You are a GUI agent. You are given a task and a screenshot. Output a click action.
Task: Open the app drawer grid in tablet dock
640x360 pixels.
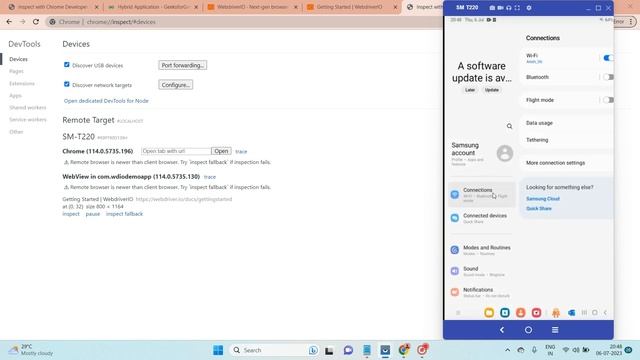[x=458, y=313]
